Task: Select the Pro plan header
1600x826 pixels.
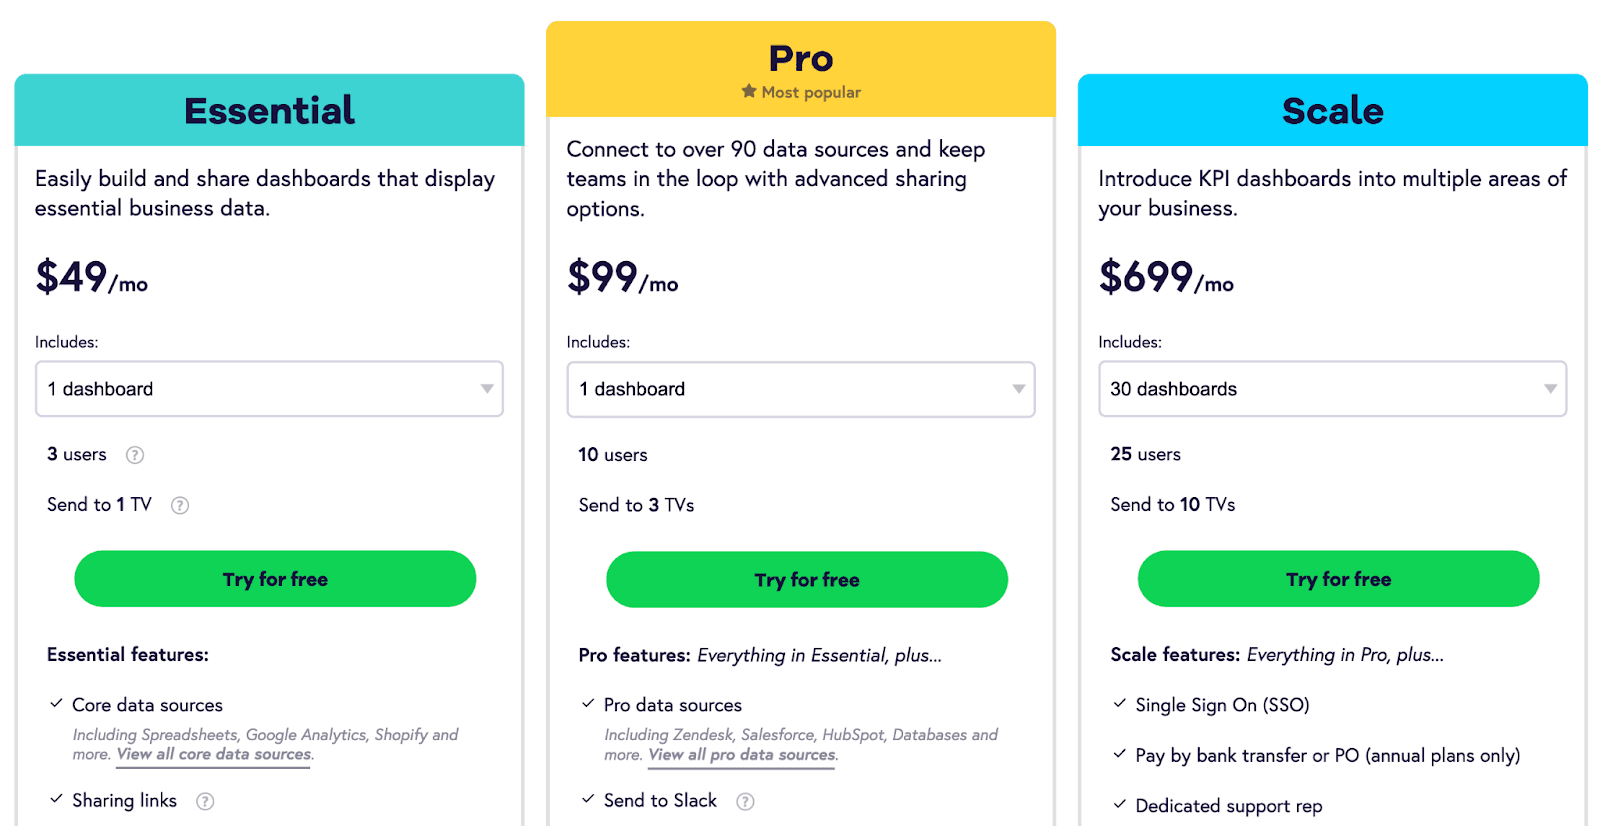Action: (x=801, y=69)
